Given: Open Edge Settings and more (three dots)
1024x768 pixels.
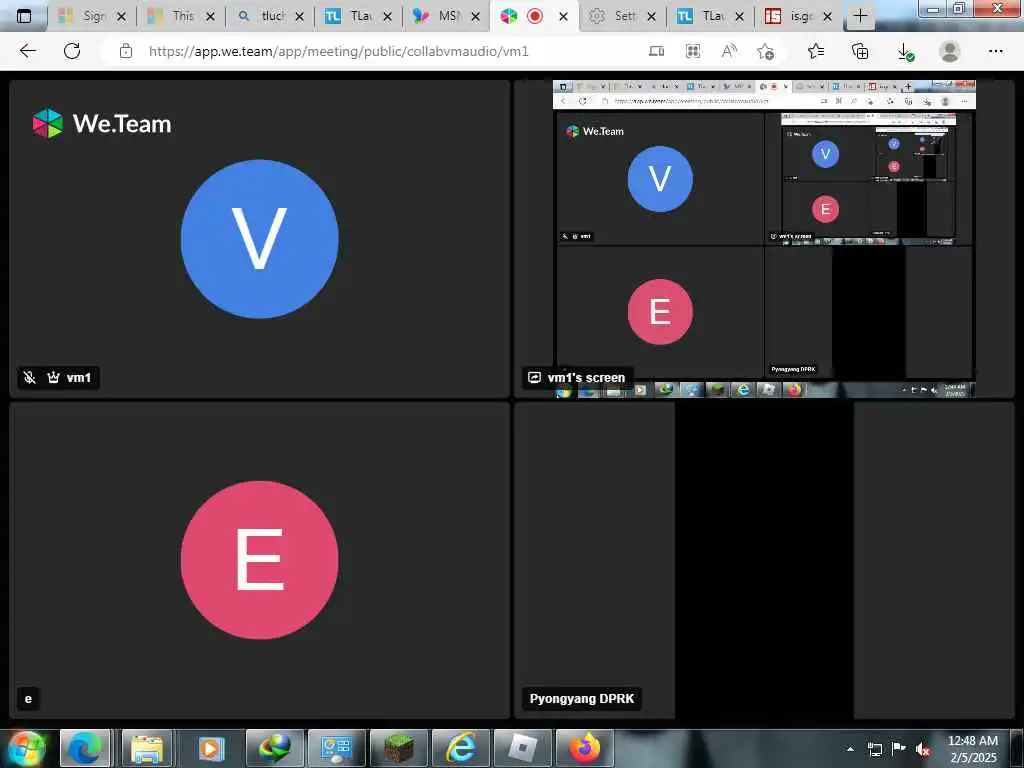Looking at the screenshot, I should pos(995,51).
